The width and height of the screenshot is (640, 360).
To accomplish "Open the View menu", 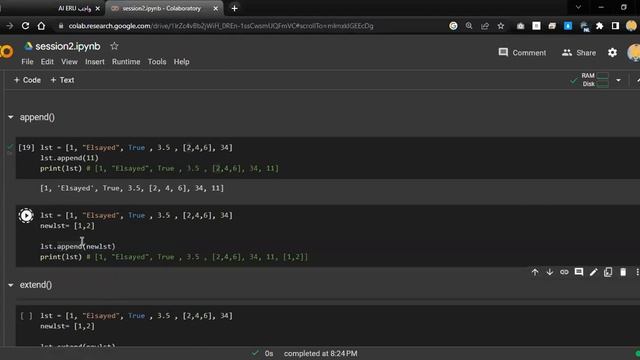I will [x=69, y=62].
